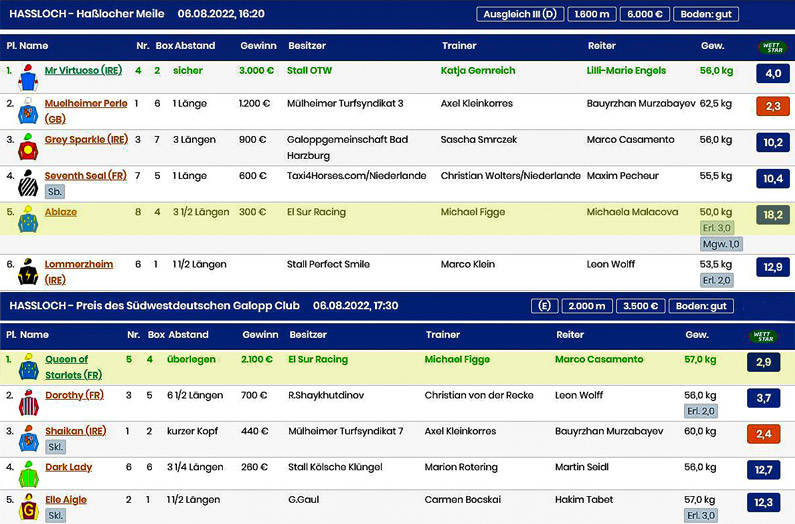795x524 pixels.
Task: Open Seventh Seal (FR) horse link
Action: pyautogui.click(x=85, y=176)
